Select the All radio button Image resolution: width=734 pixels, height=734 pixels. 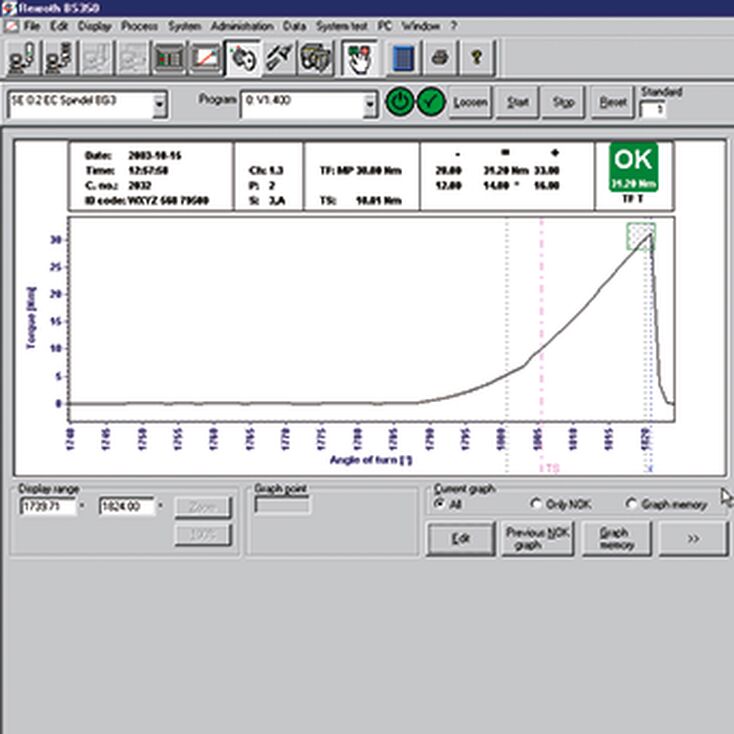(x=439, y=504)
